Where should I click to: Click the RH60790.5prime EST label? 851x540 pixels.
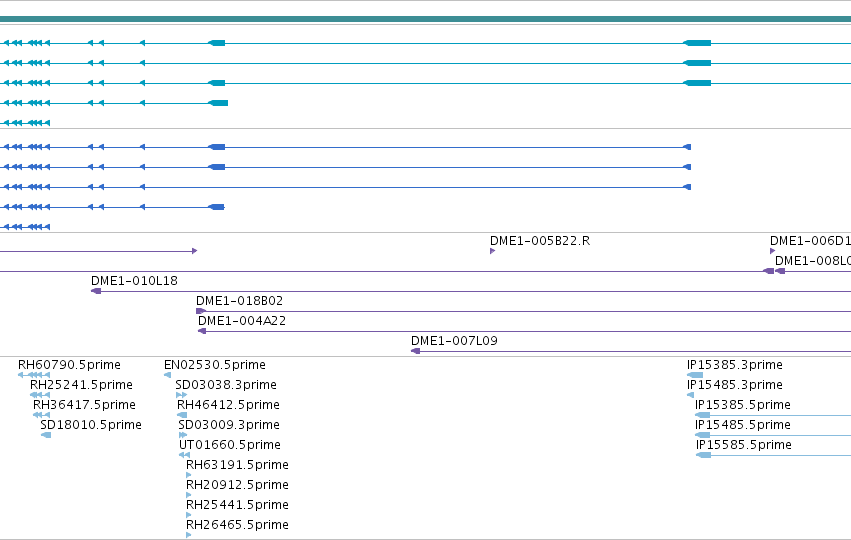pyautogui.click(x=69, y=365)
